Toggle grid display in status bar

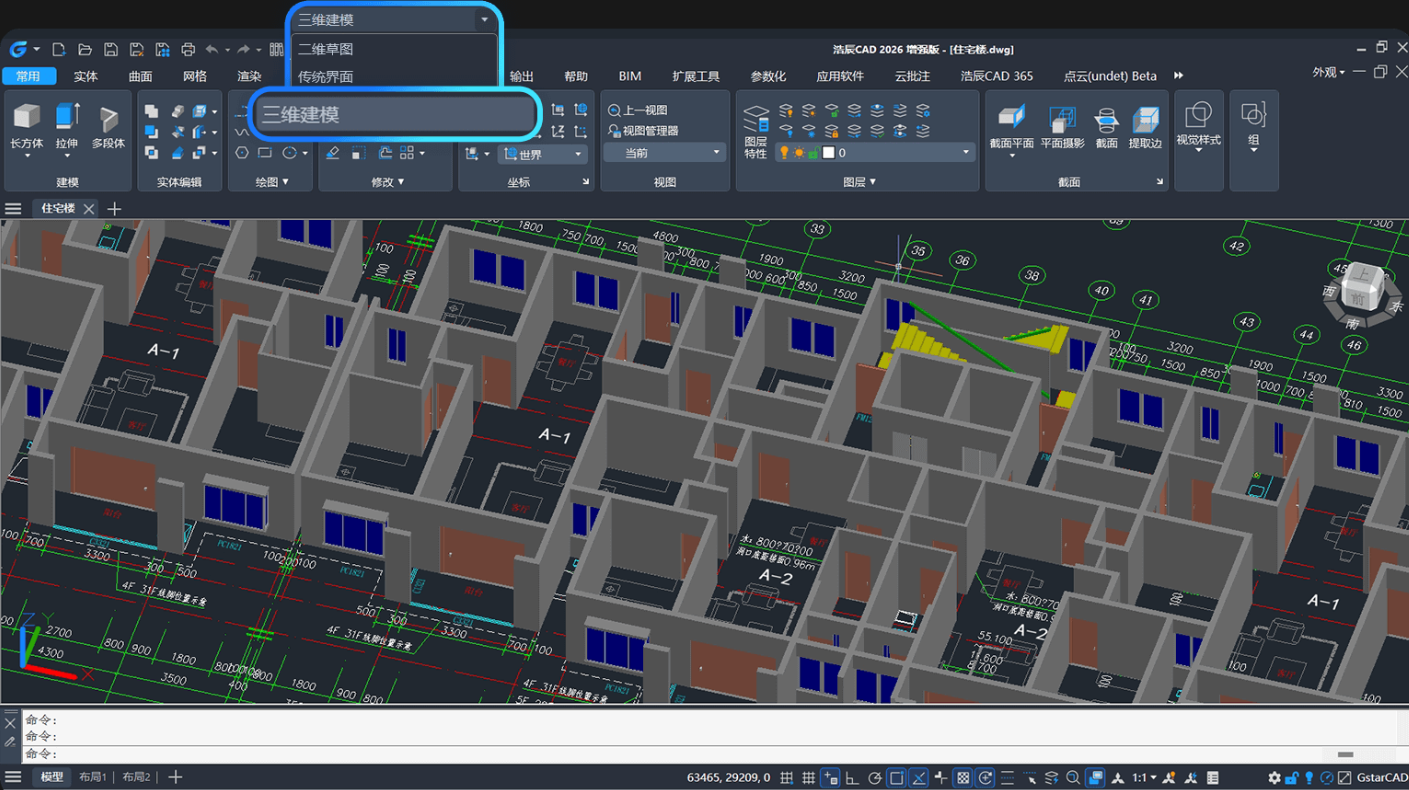(808, 778)
